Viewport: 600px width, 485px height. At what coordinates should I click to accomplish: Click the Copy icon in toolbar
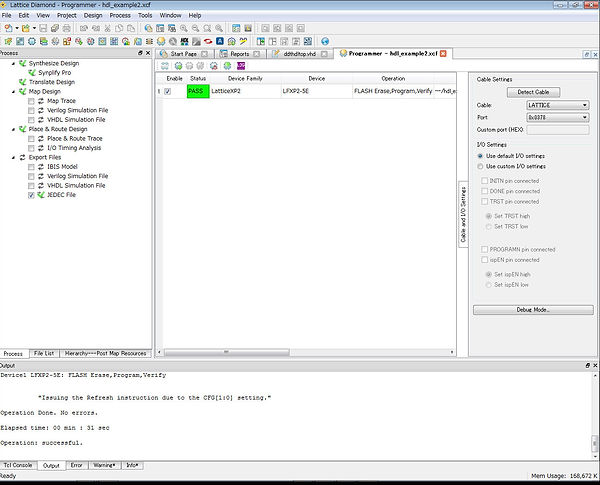(x=119, y=28)
